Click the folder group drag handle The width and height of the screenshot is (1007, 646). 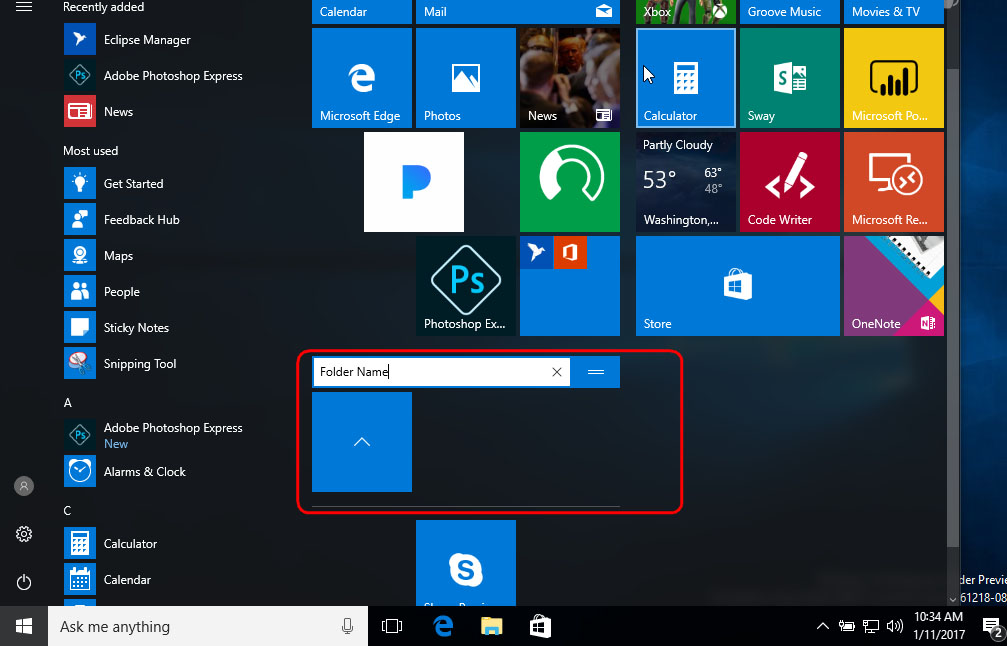[596, 372]
